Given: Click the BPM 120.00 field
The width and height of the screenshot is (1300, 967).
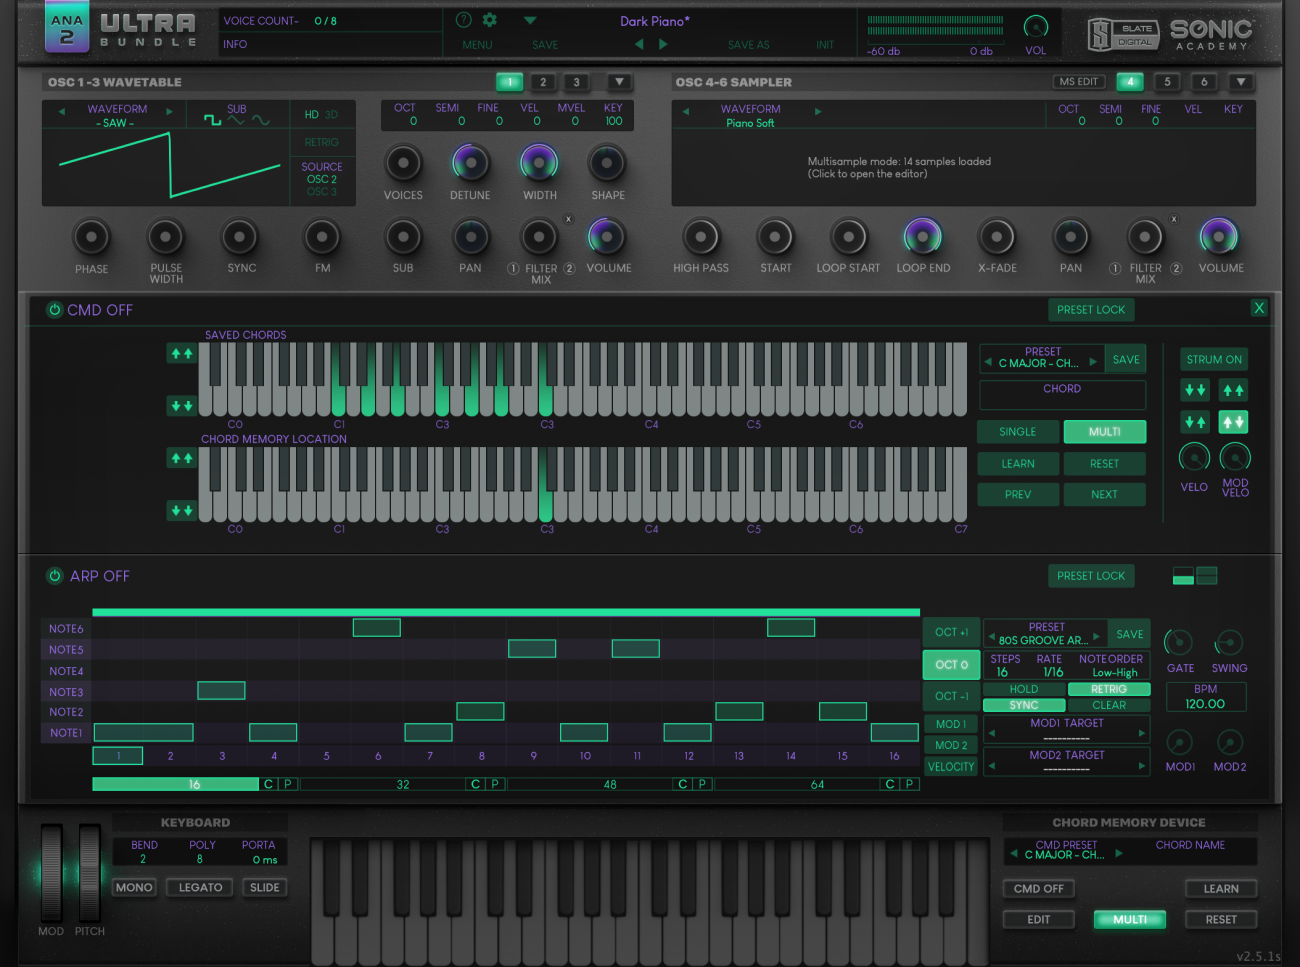Looking at the screenshot, I should click(1206, 697).
